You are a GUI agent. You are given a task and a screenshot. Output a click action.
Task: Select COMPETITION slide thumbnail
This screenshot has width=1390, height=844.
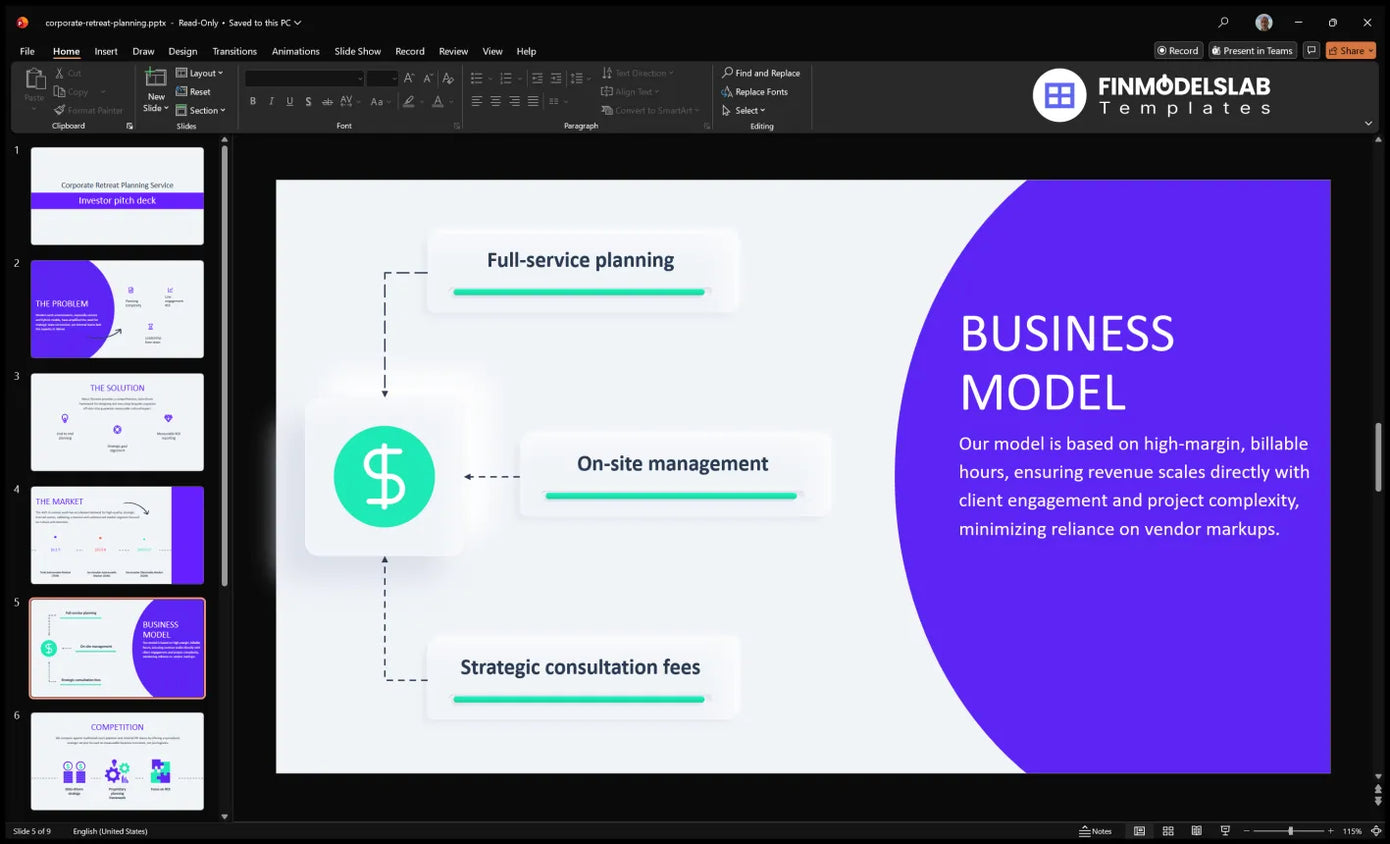[117, 761]
